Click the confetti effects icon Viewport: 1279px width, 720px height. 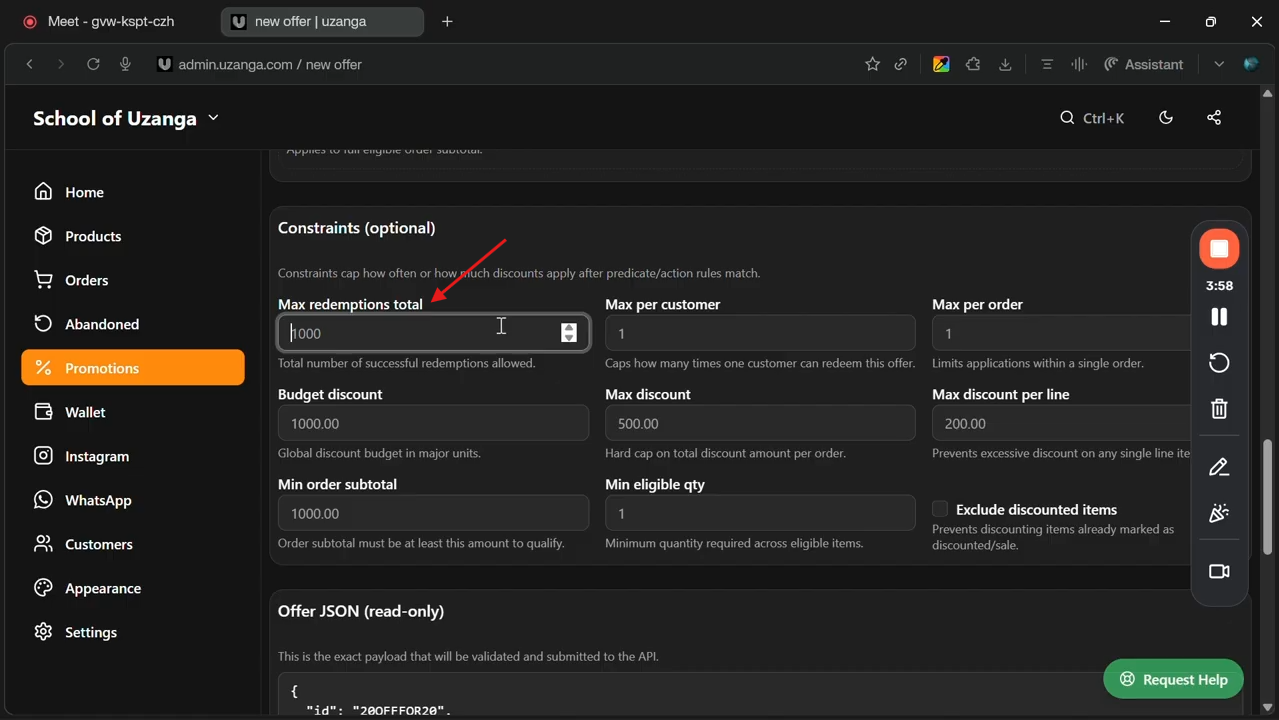coord(1219,513)
